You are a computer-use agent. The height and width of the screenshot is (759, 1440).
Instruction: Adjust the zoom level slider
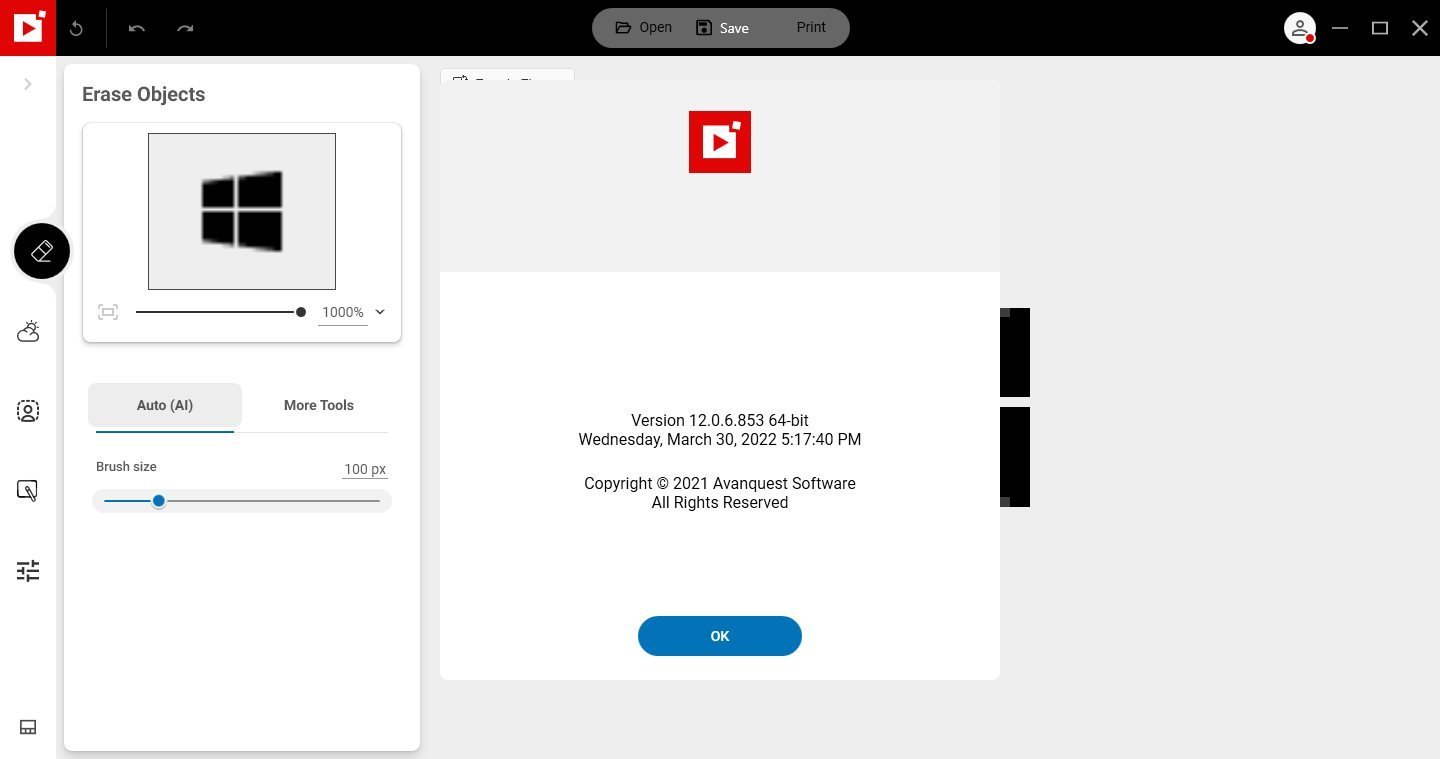[x=220, y=312]
